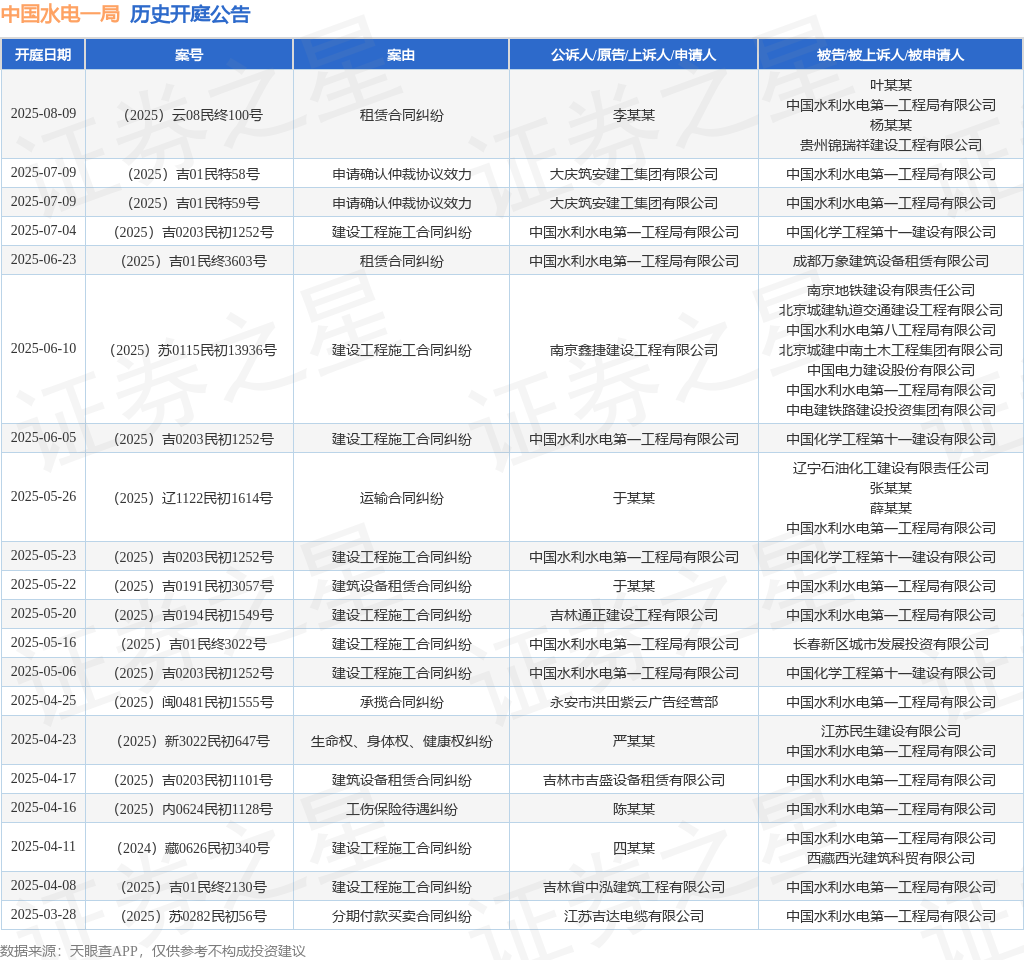Viewport: 1024px width, 960px height.
Task: Select 北京城建中南土木工程集团有限公司
Action: pos(891,351)
